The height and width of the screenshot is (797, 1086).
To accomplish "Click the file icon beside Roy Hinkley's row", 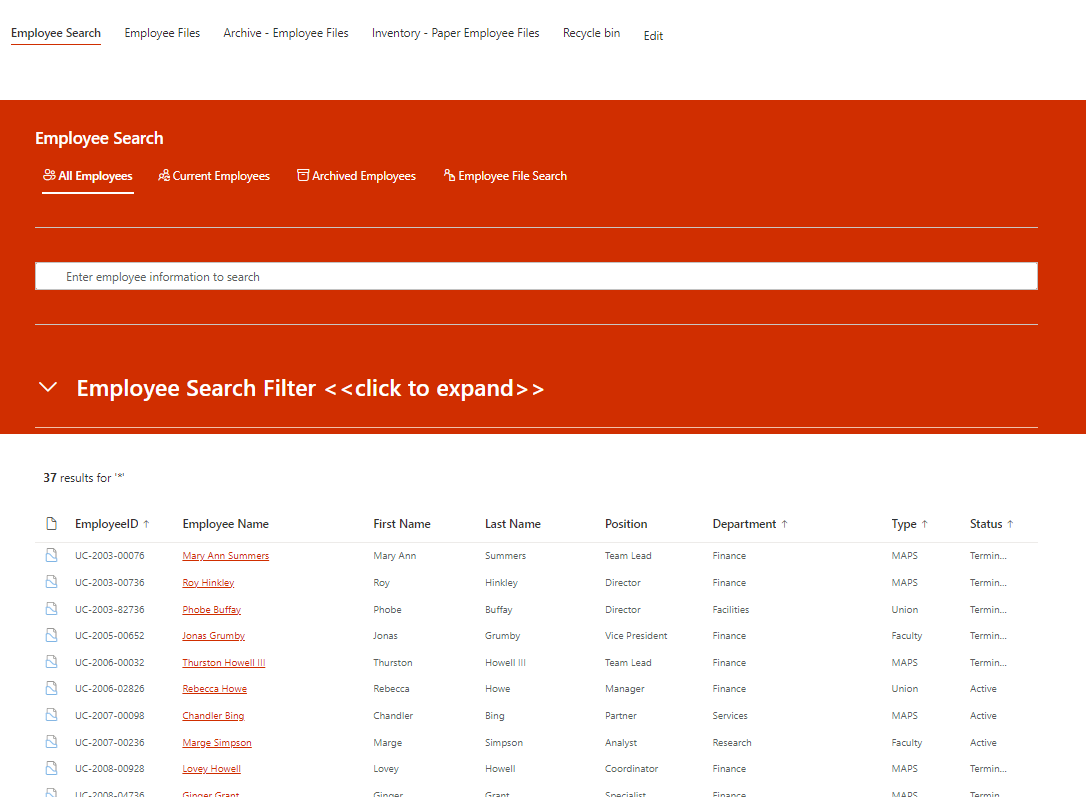I will 51,582.
